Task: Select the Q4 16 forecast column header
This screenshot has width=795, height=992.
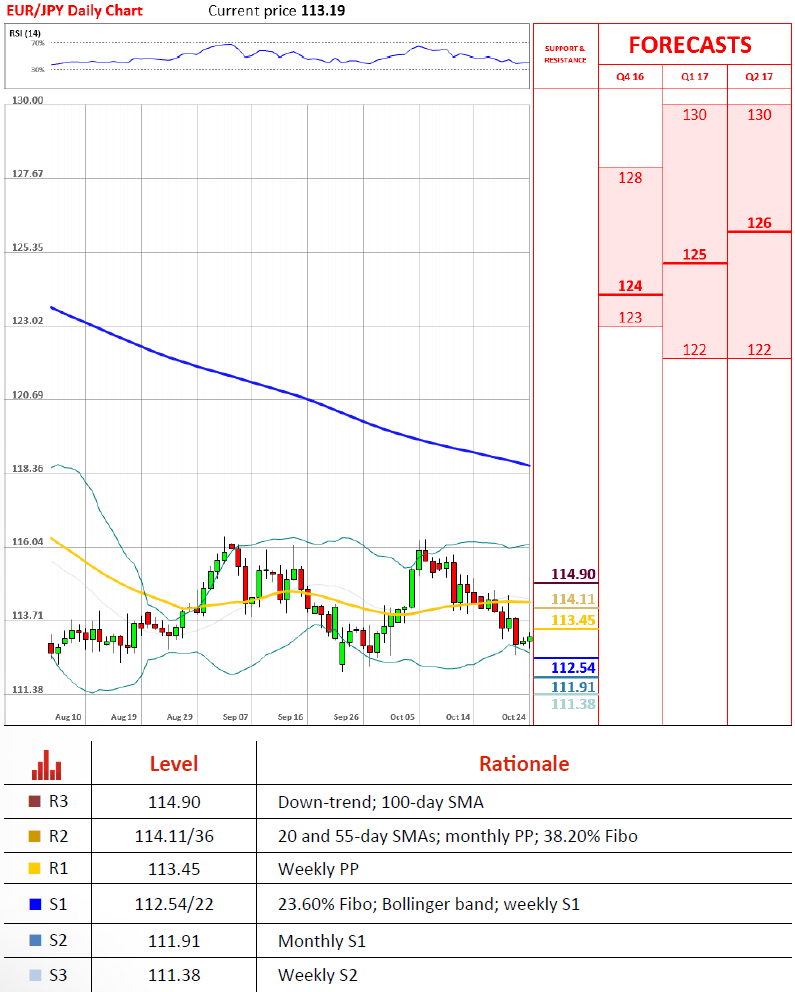Action: [630, 77]
